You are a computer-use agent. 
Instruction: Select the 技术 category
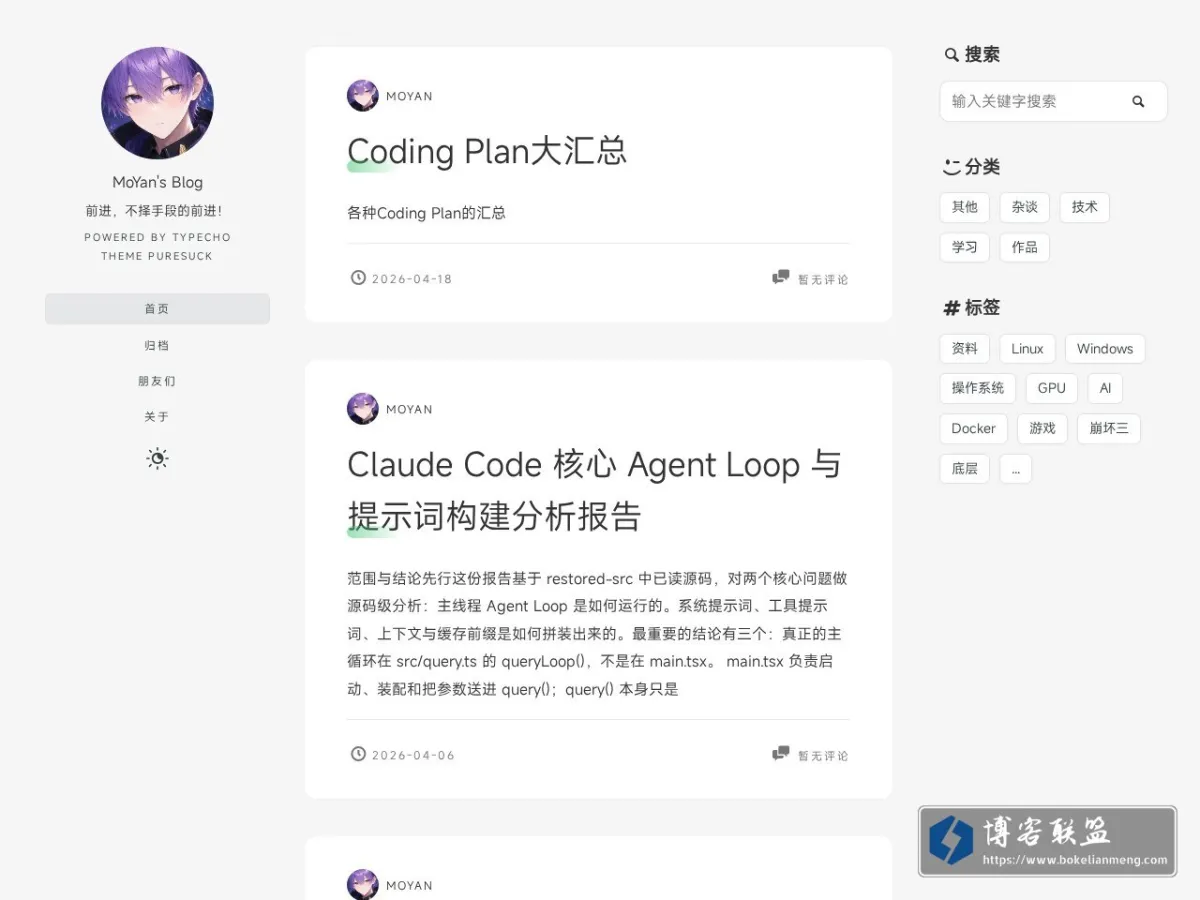point(1085,207)
